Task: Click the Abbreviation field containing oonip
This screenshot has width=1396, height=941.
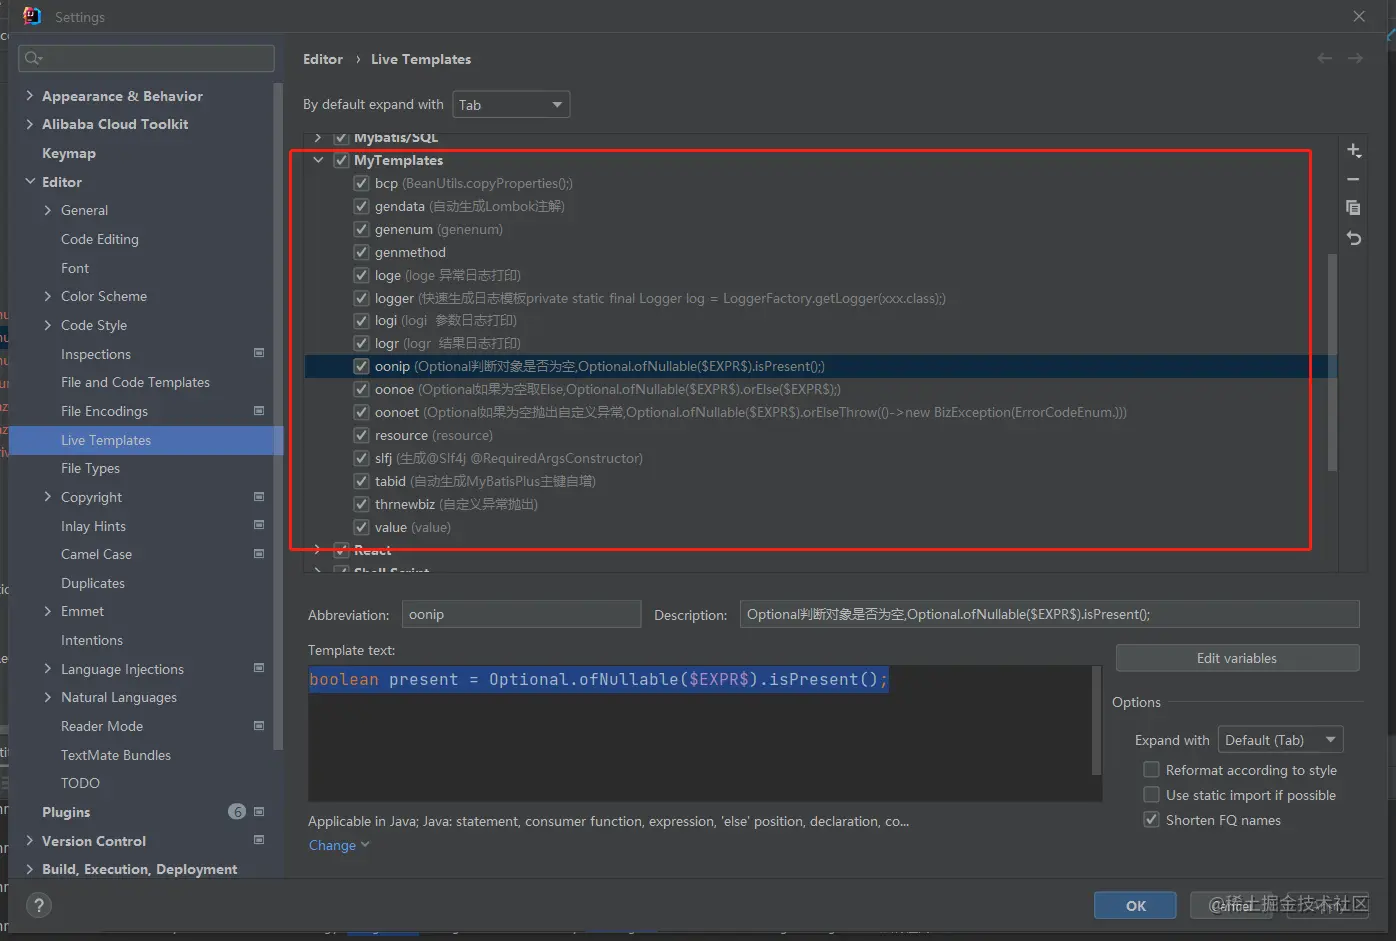Action: point(521,614)
